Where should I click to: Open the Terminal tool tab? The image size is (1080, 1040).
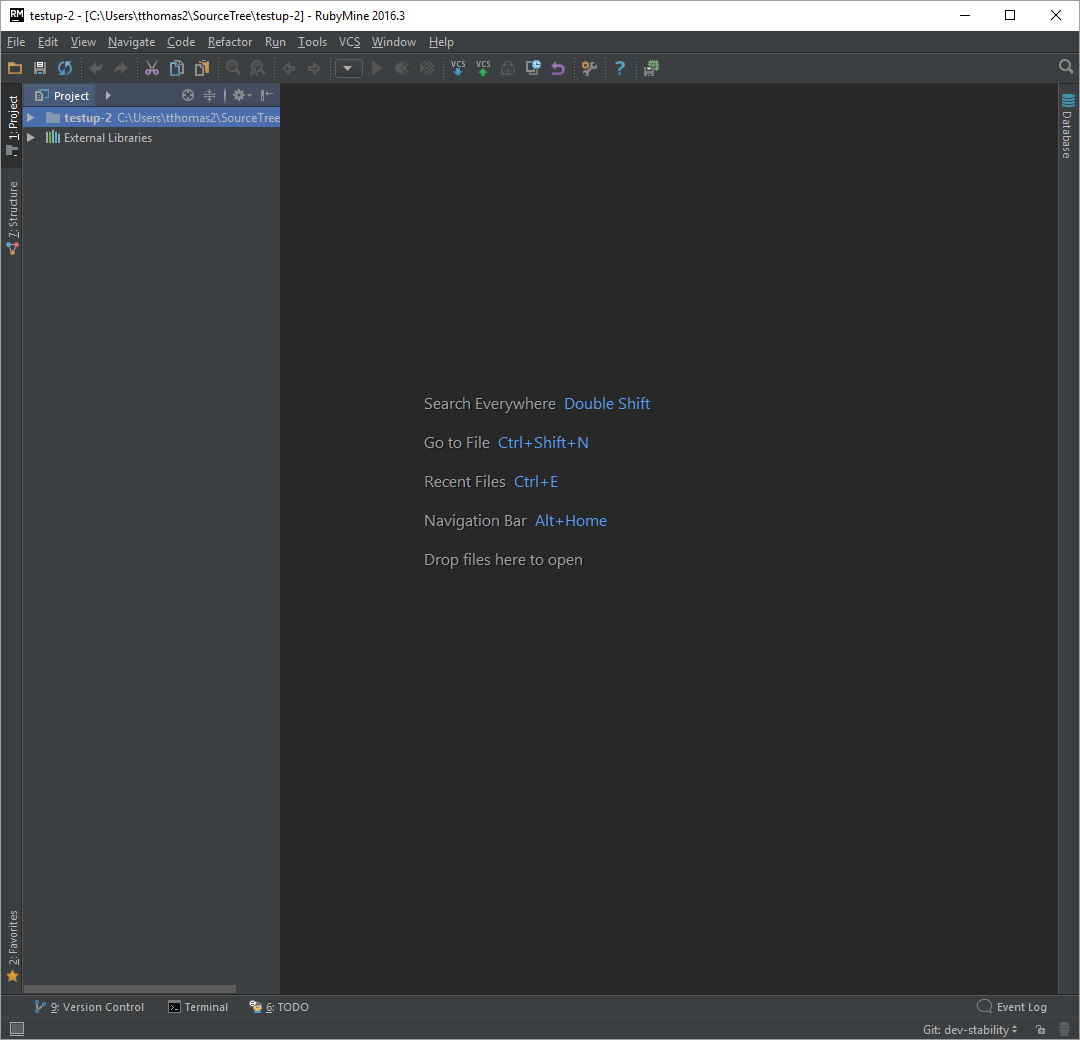pos(198,1007)
